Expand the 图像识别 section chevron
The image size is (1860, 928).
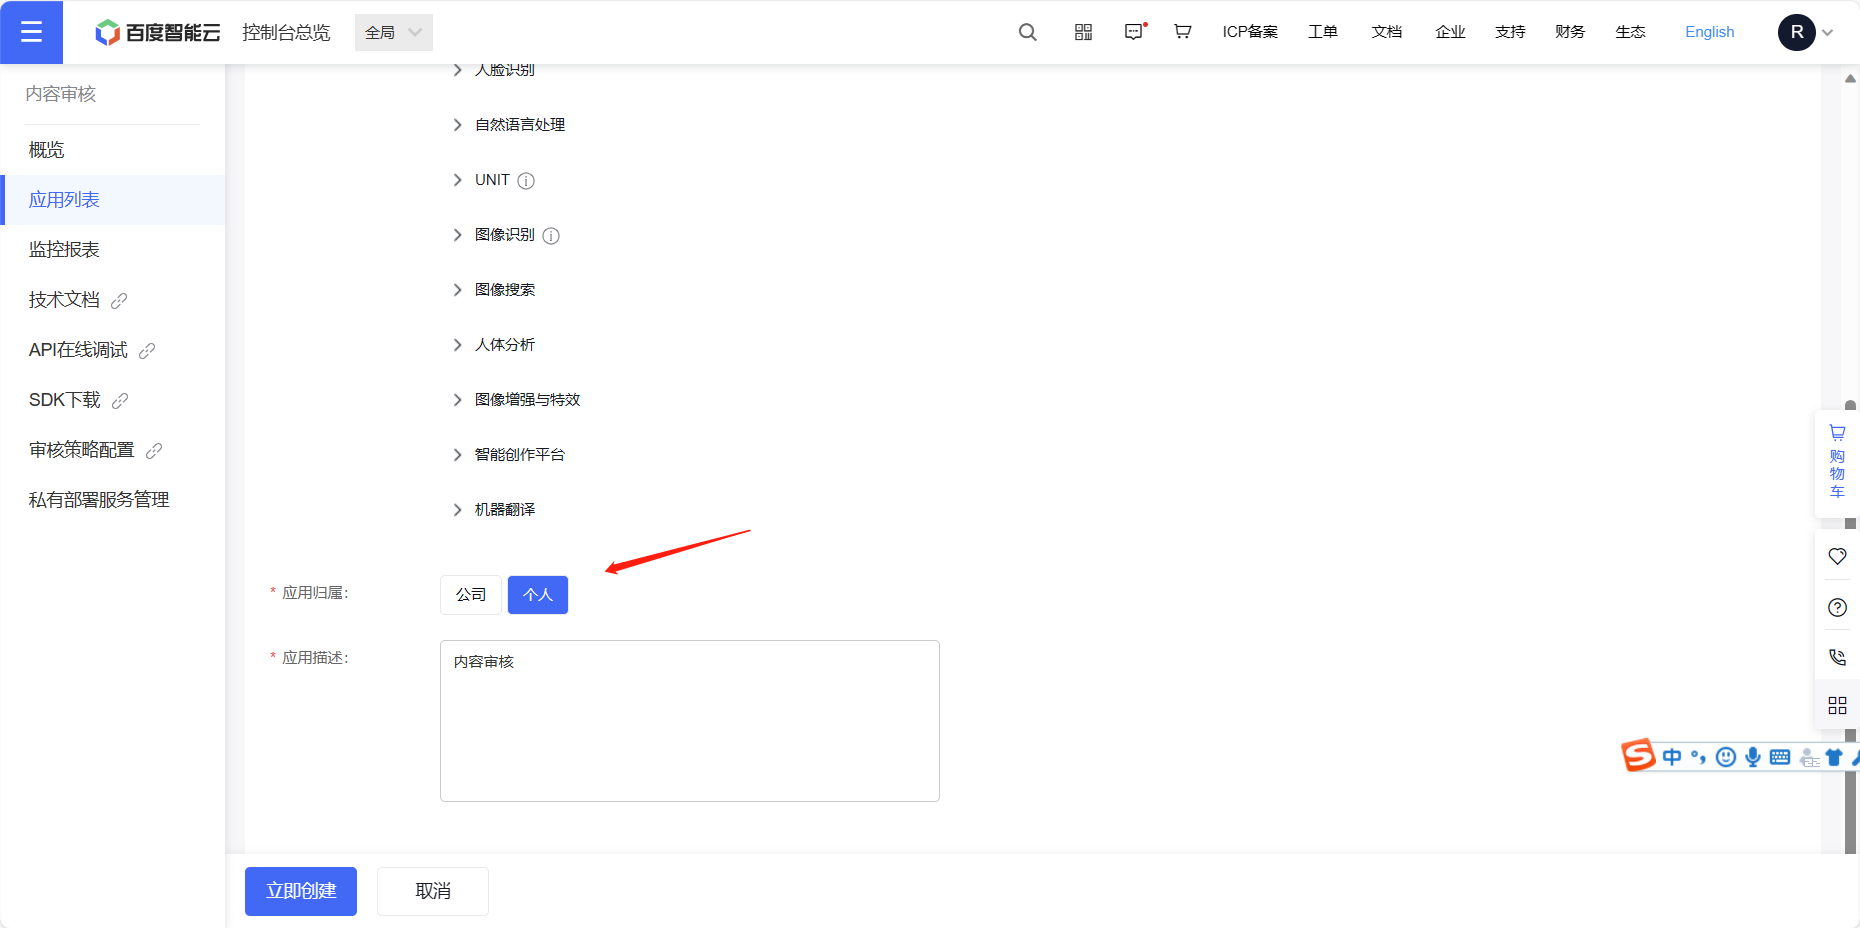point(457,235)
